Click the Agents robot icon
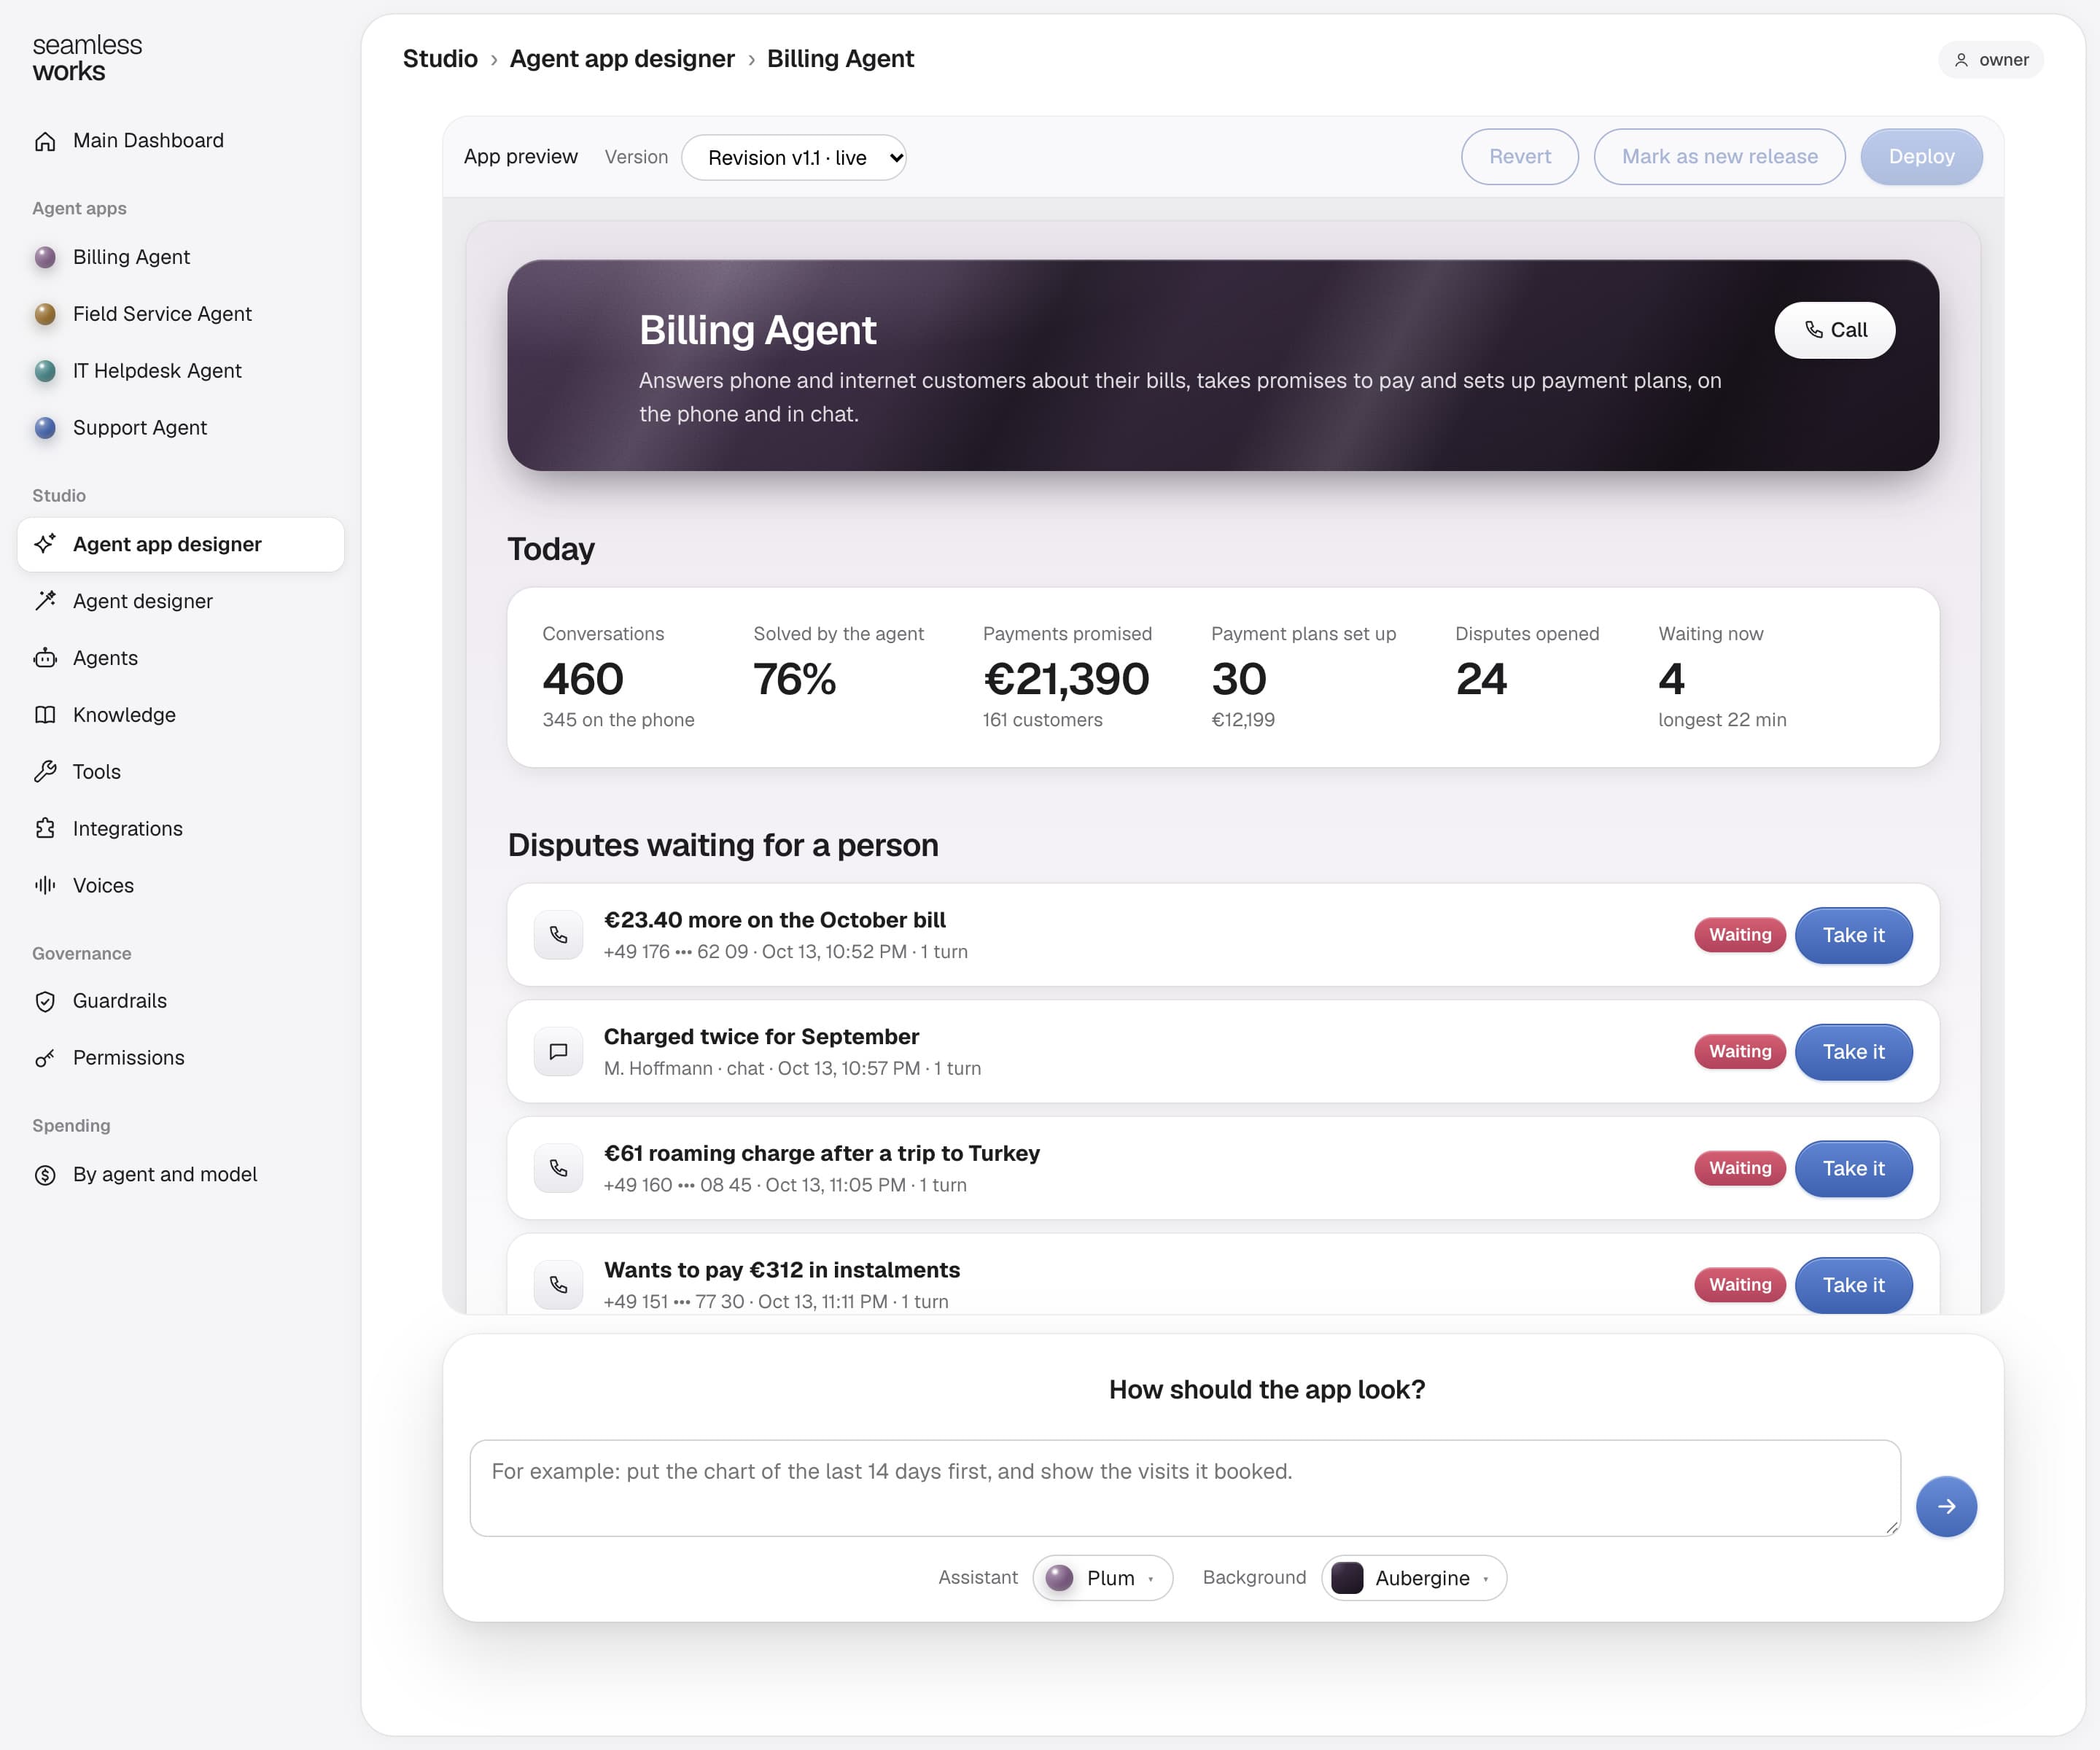Screen dimensions: 2100x1750 (x=45, y=658)
